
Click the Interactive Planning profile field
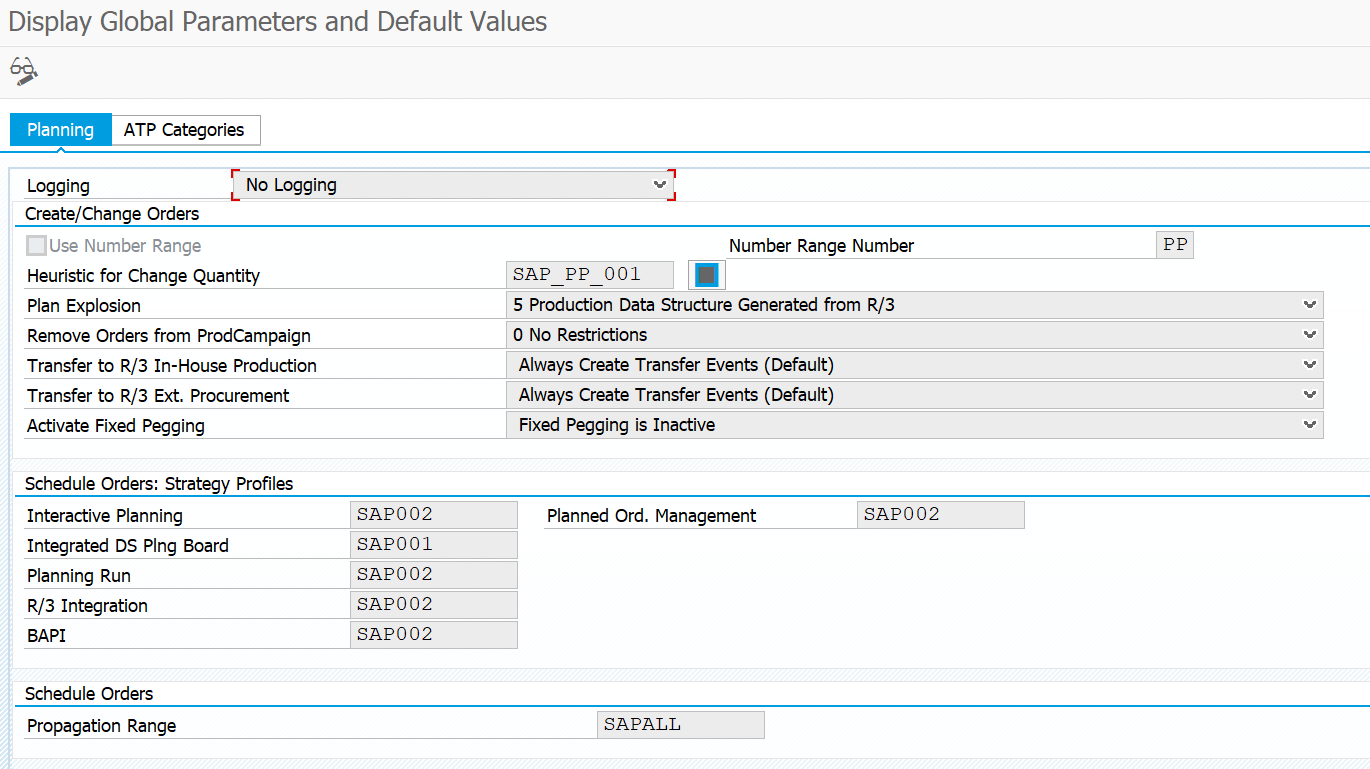(x=434, y=515)
